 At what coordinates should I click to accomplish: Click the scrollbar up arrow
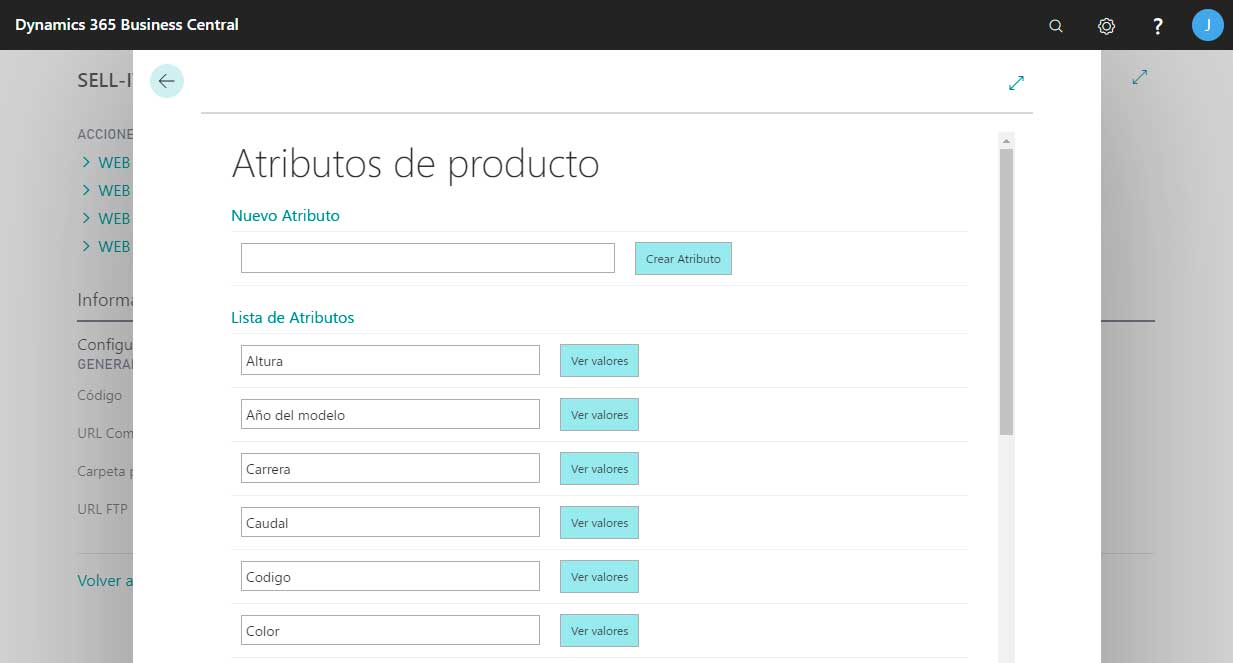(1007, 141)
